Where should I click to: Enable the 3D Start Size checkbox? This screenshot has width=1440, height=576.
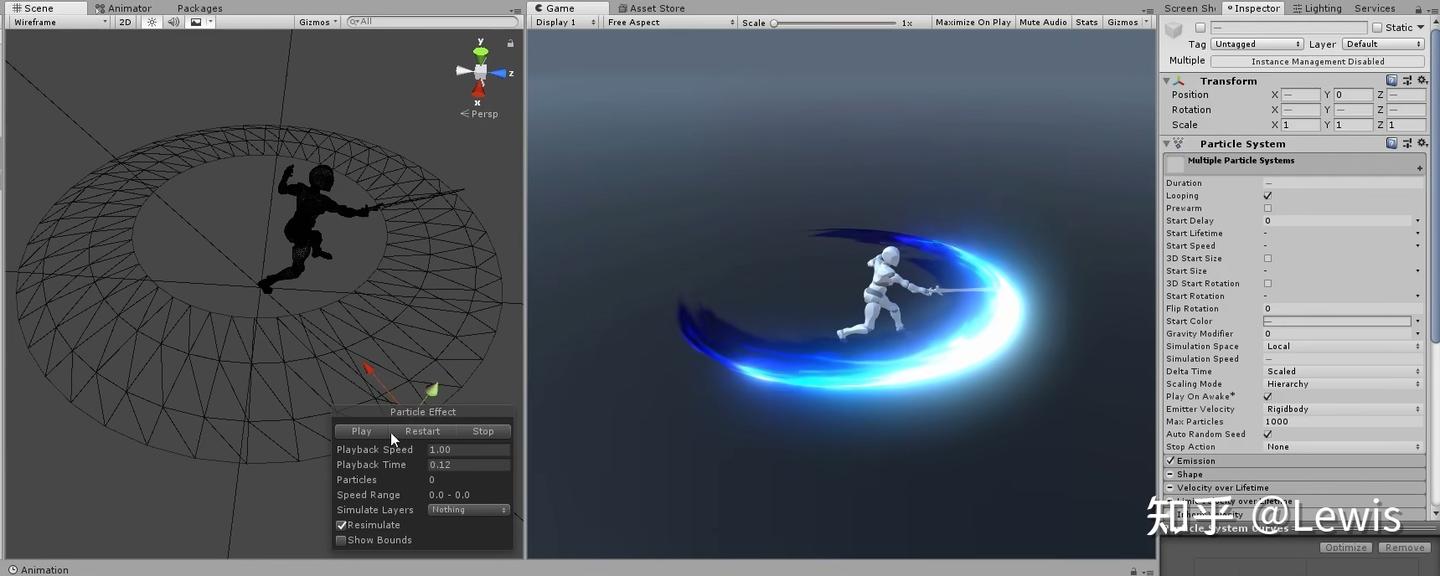(1268, 258)
